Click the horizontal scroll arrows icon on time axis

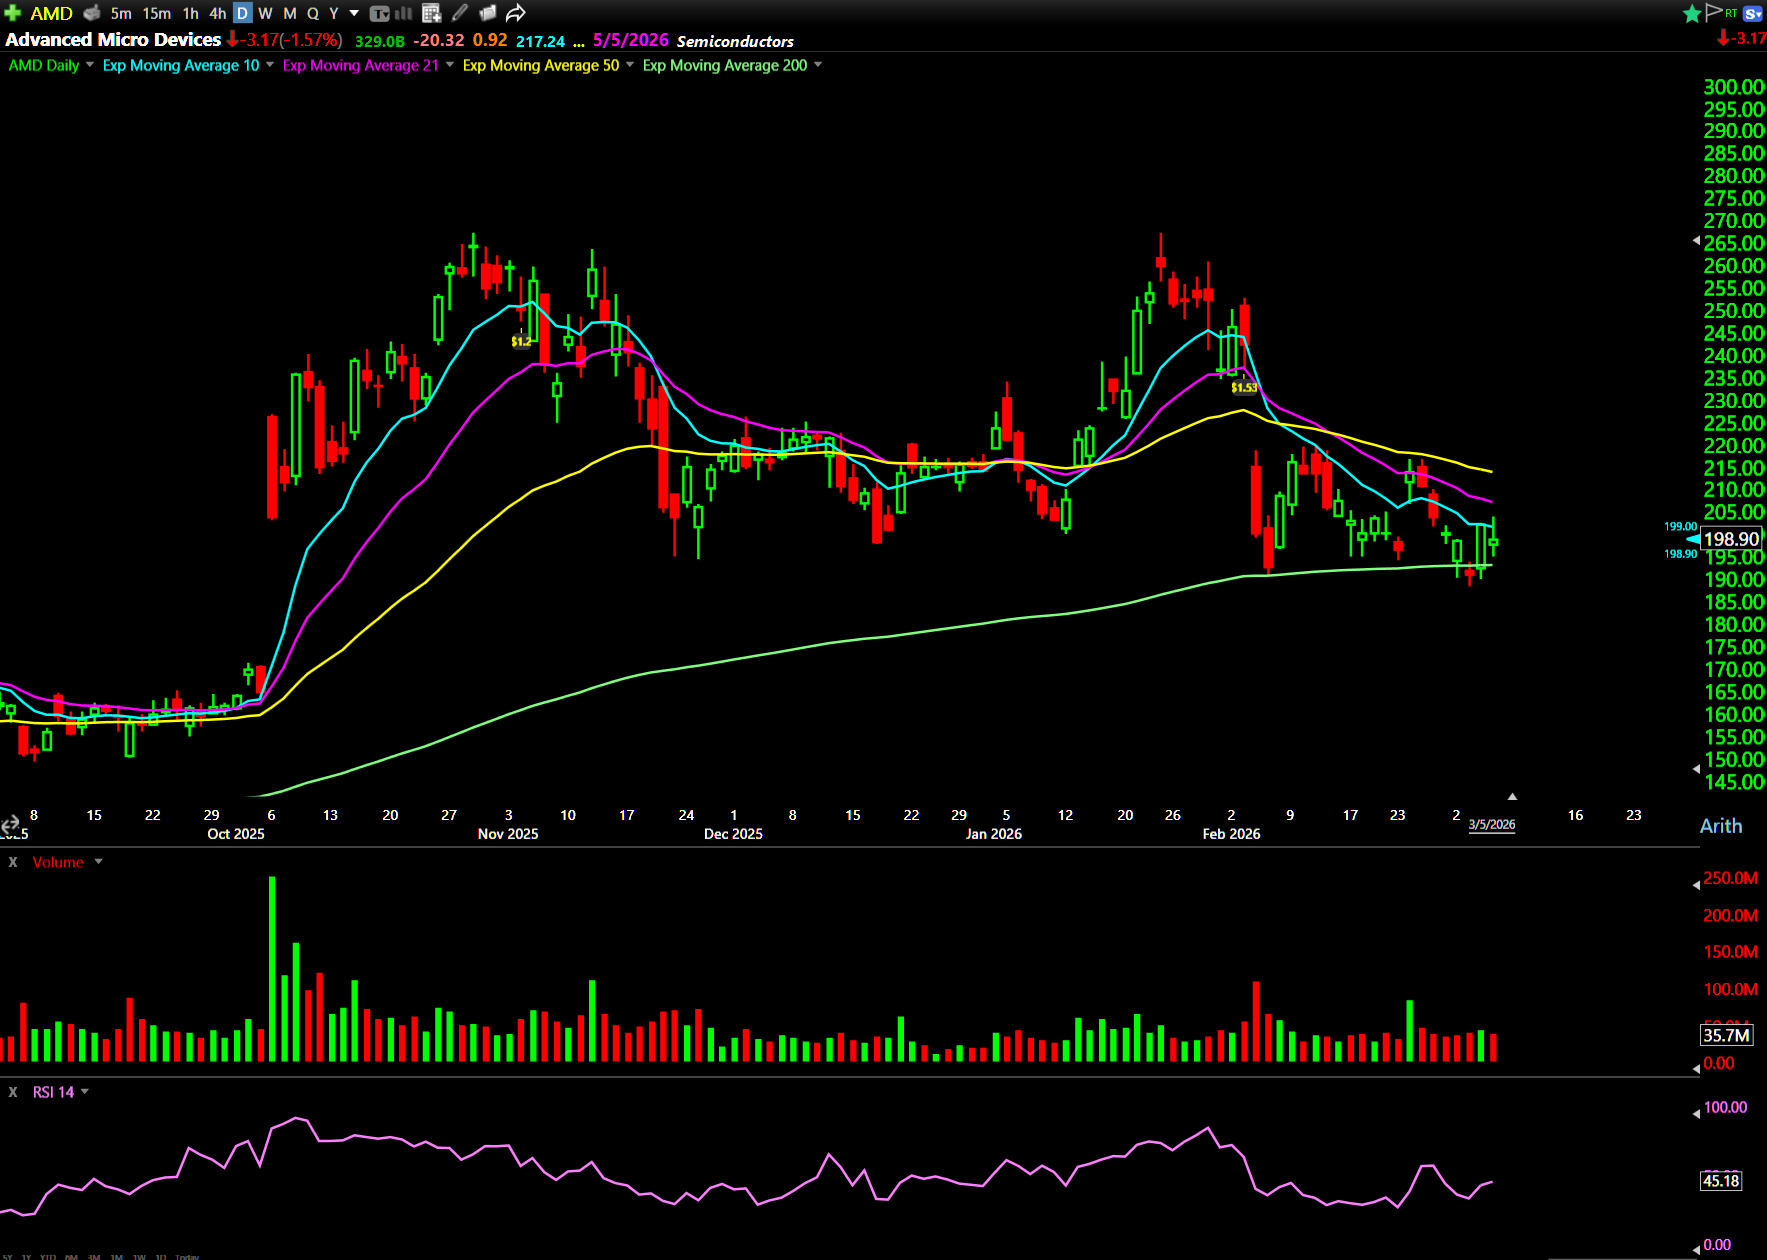10,825
